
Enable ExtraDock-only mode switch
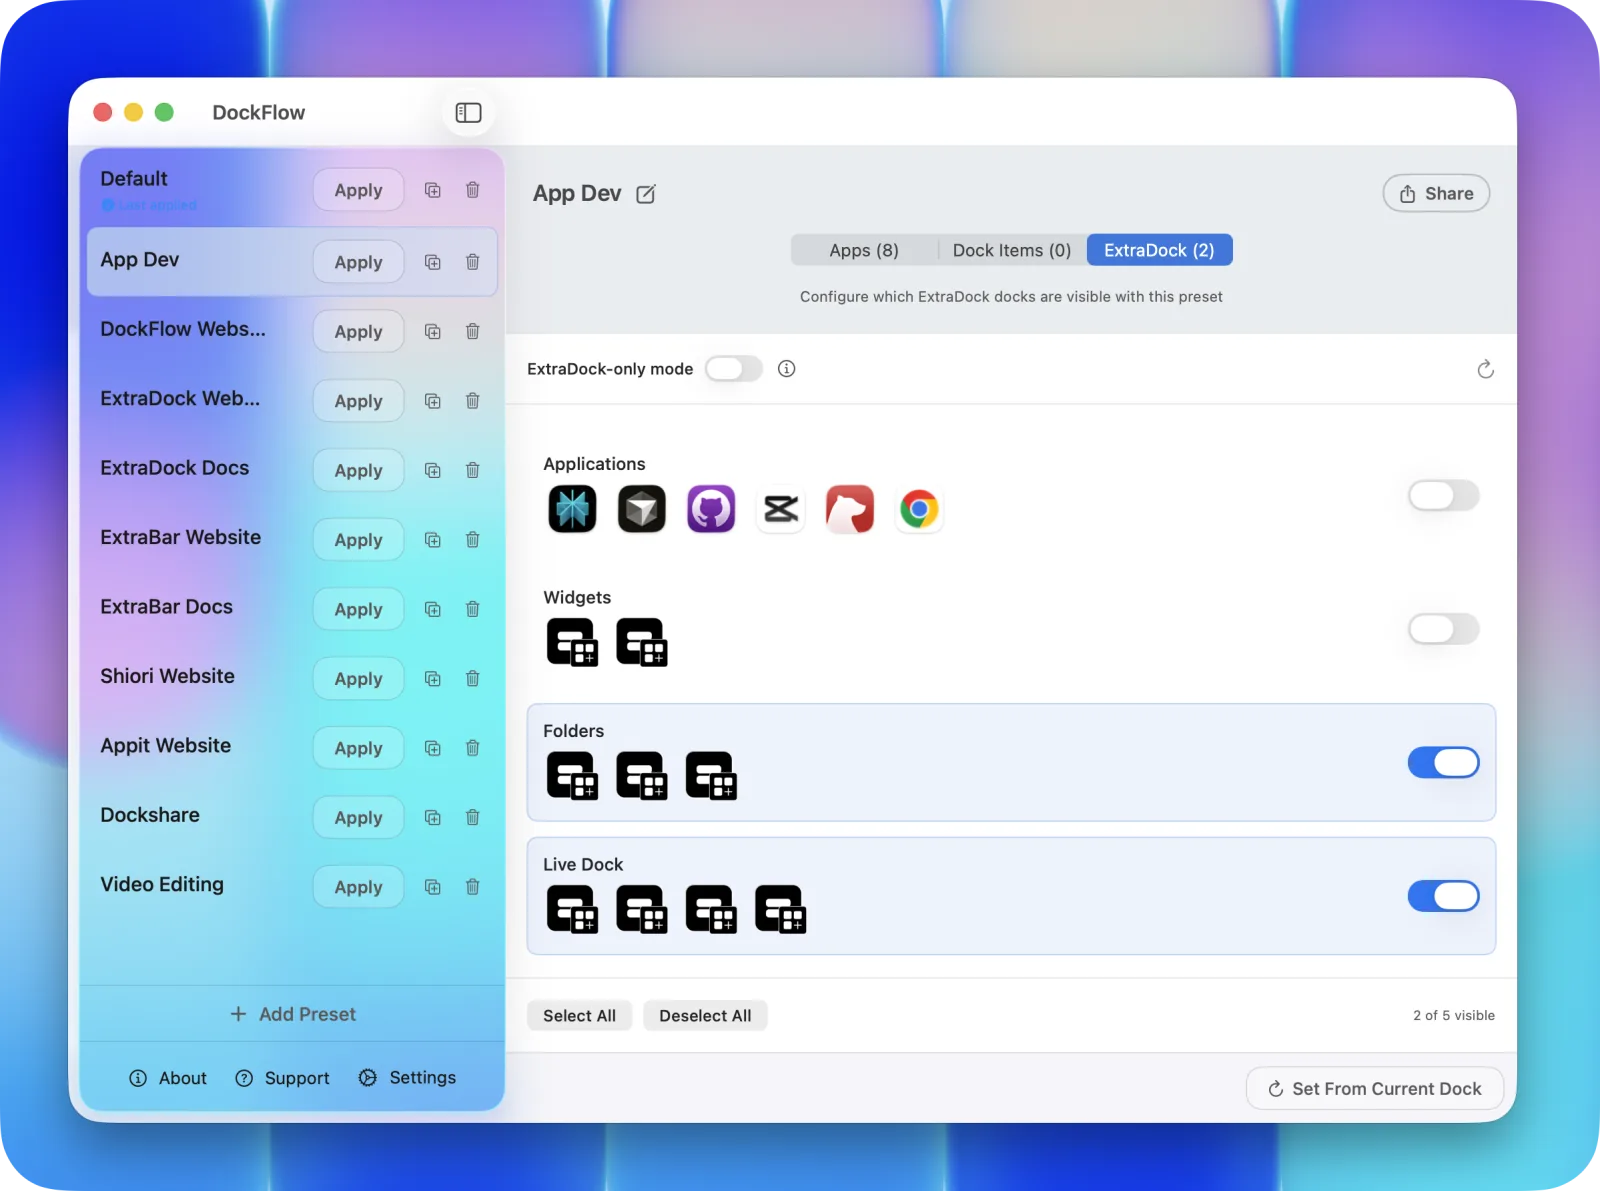pos(734,369)
